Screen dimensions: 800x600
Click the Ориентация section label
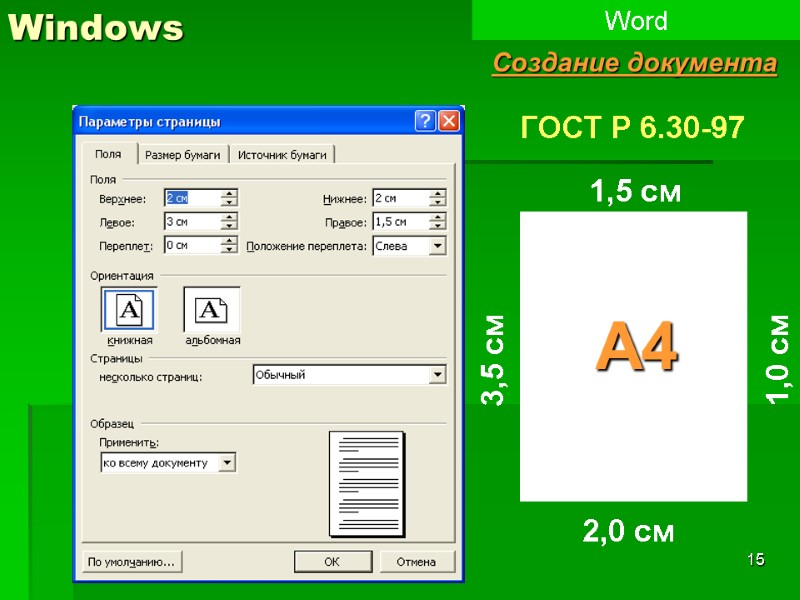(121, 276)
